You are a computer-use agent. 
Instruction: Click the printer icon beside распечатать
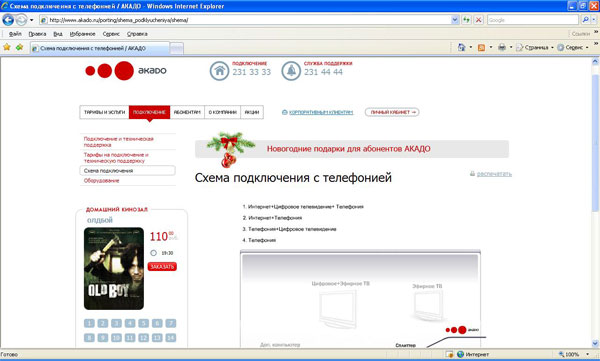click(472, 174)
